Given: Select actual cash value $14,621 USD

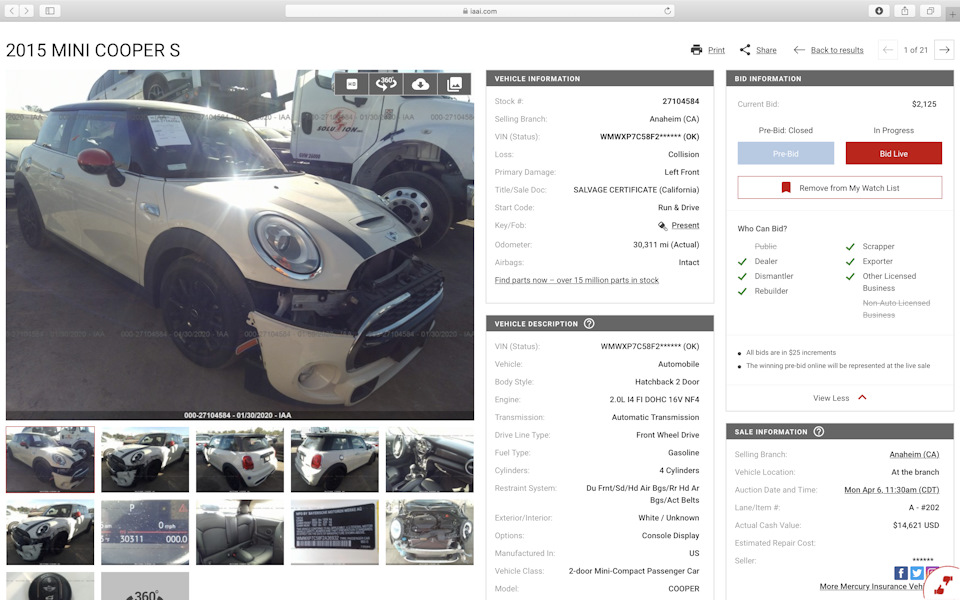Looking at the screenshot, I should [x=916, y=525].
